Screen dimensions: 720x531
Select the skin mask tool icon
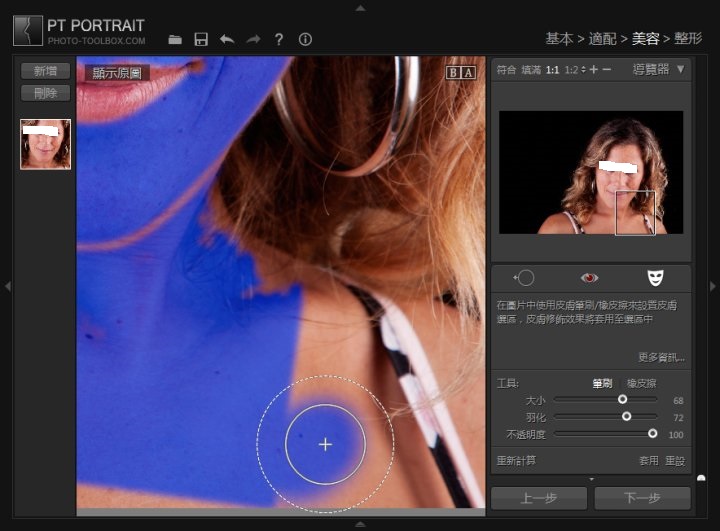(655, 278)
